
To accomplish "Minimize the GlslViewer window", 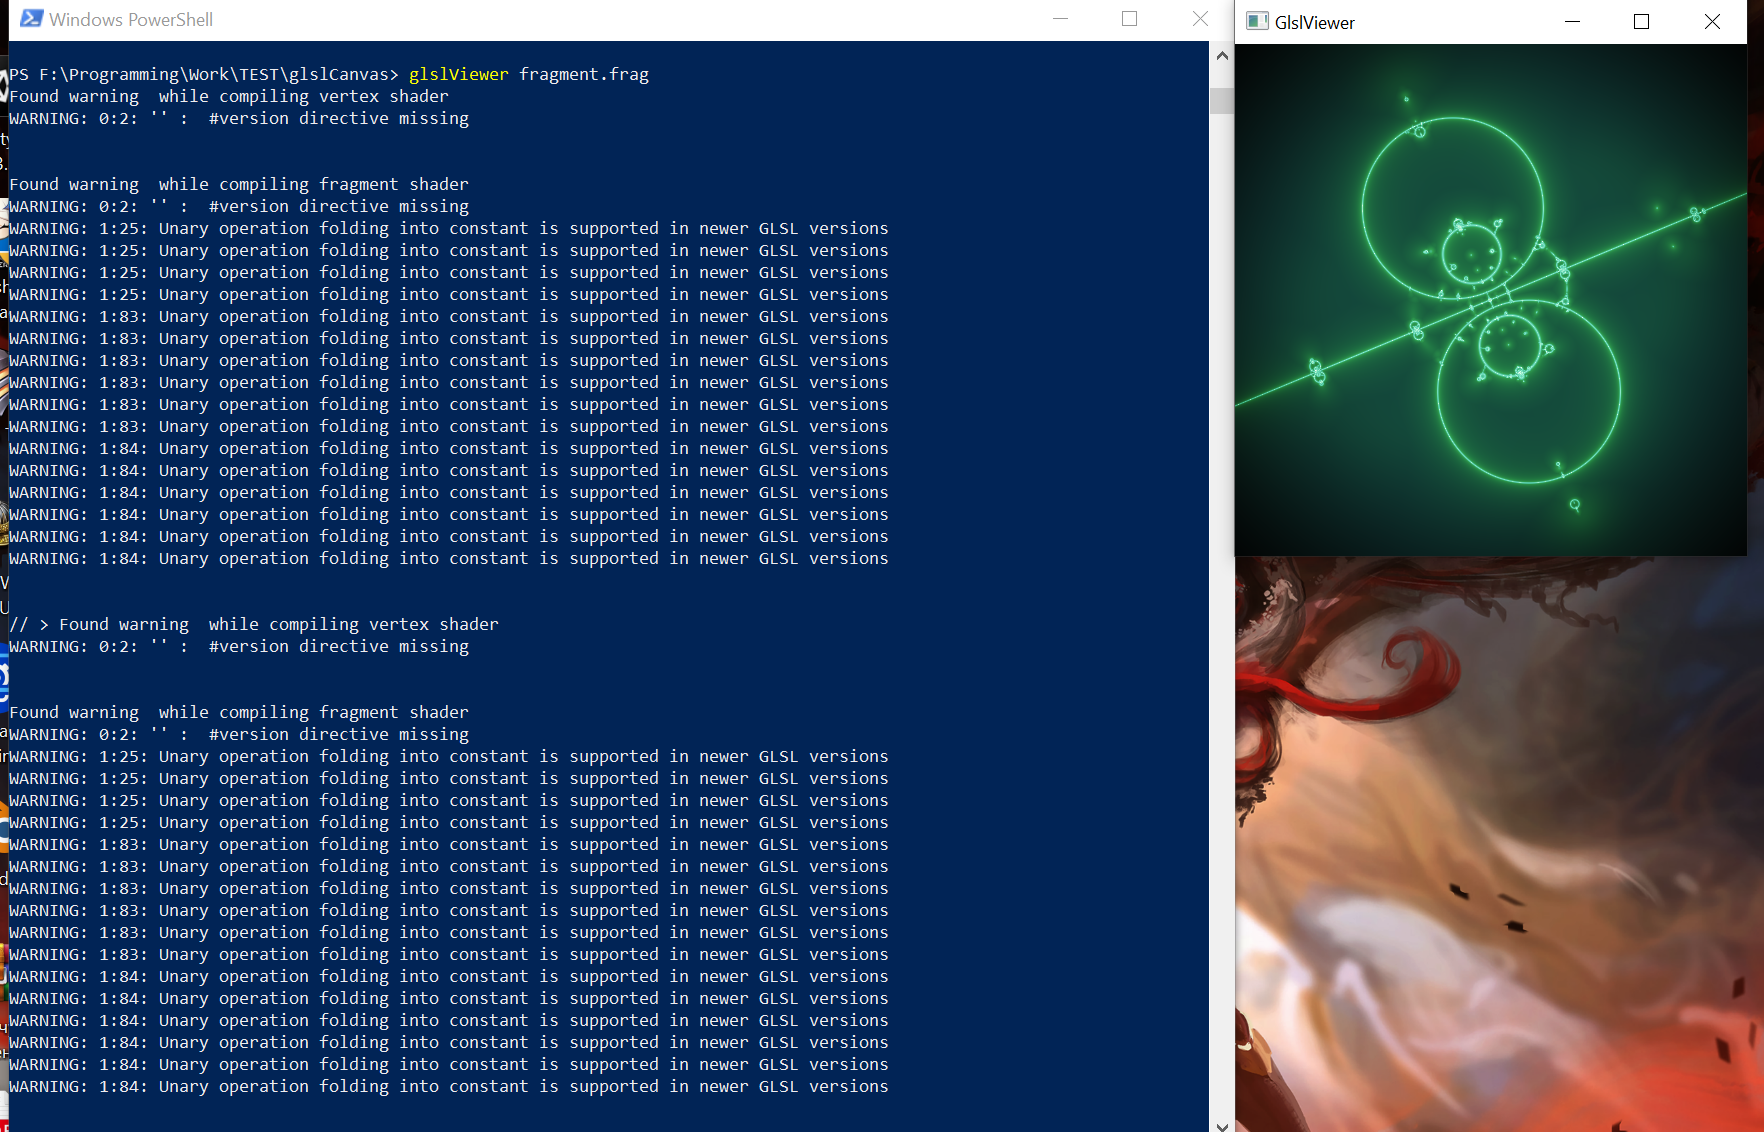I will (1572, 21).
